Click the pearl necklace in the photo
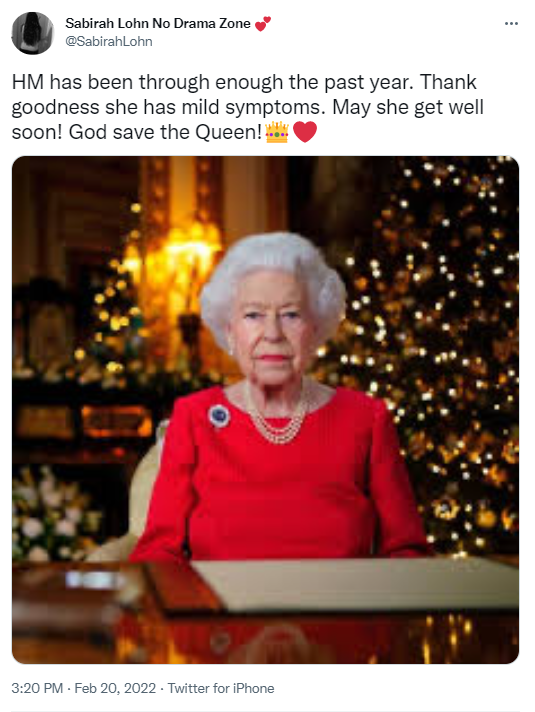 click(x=277, y=420)
